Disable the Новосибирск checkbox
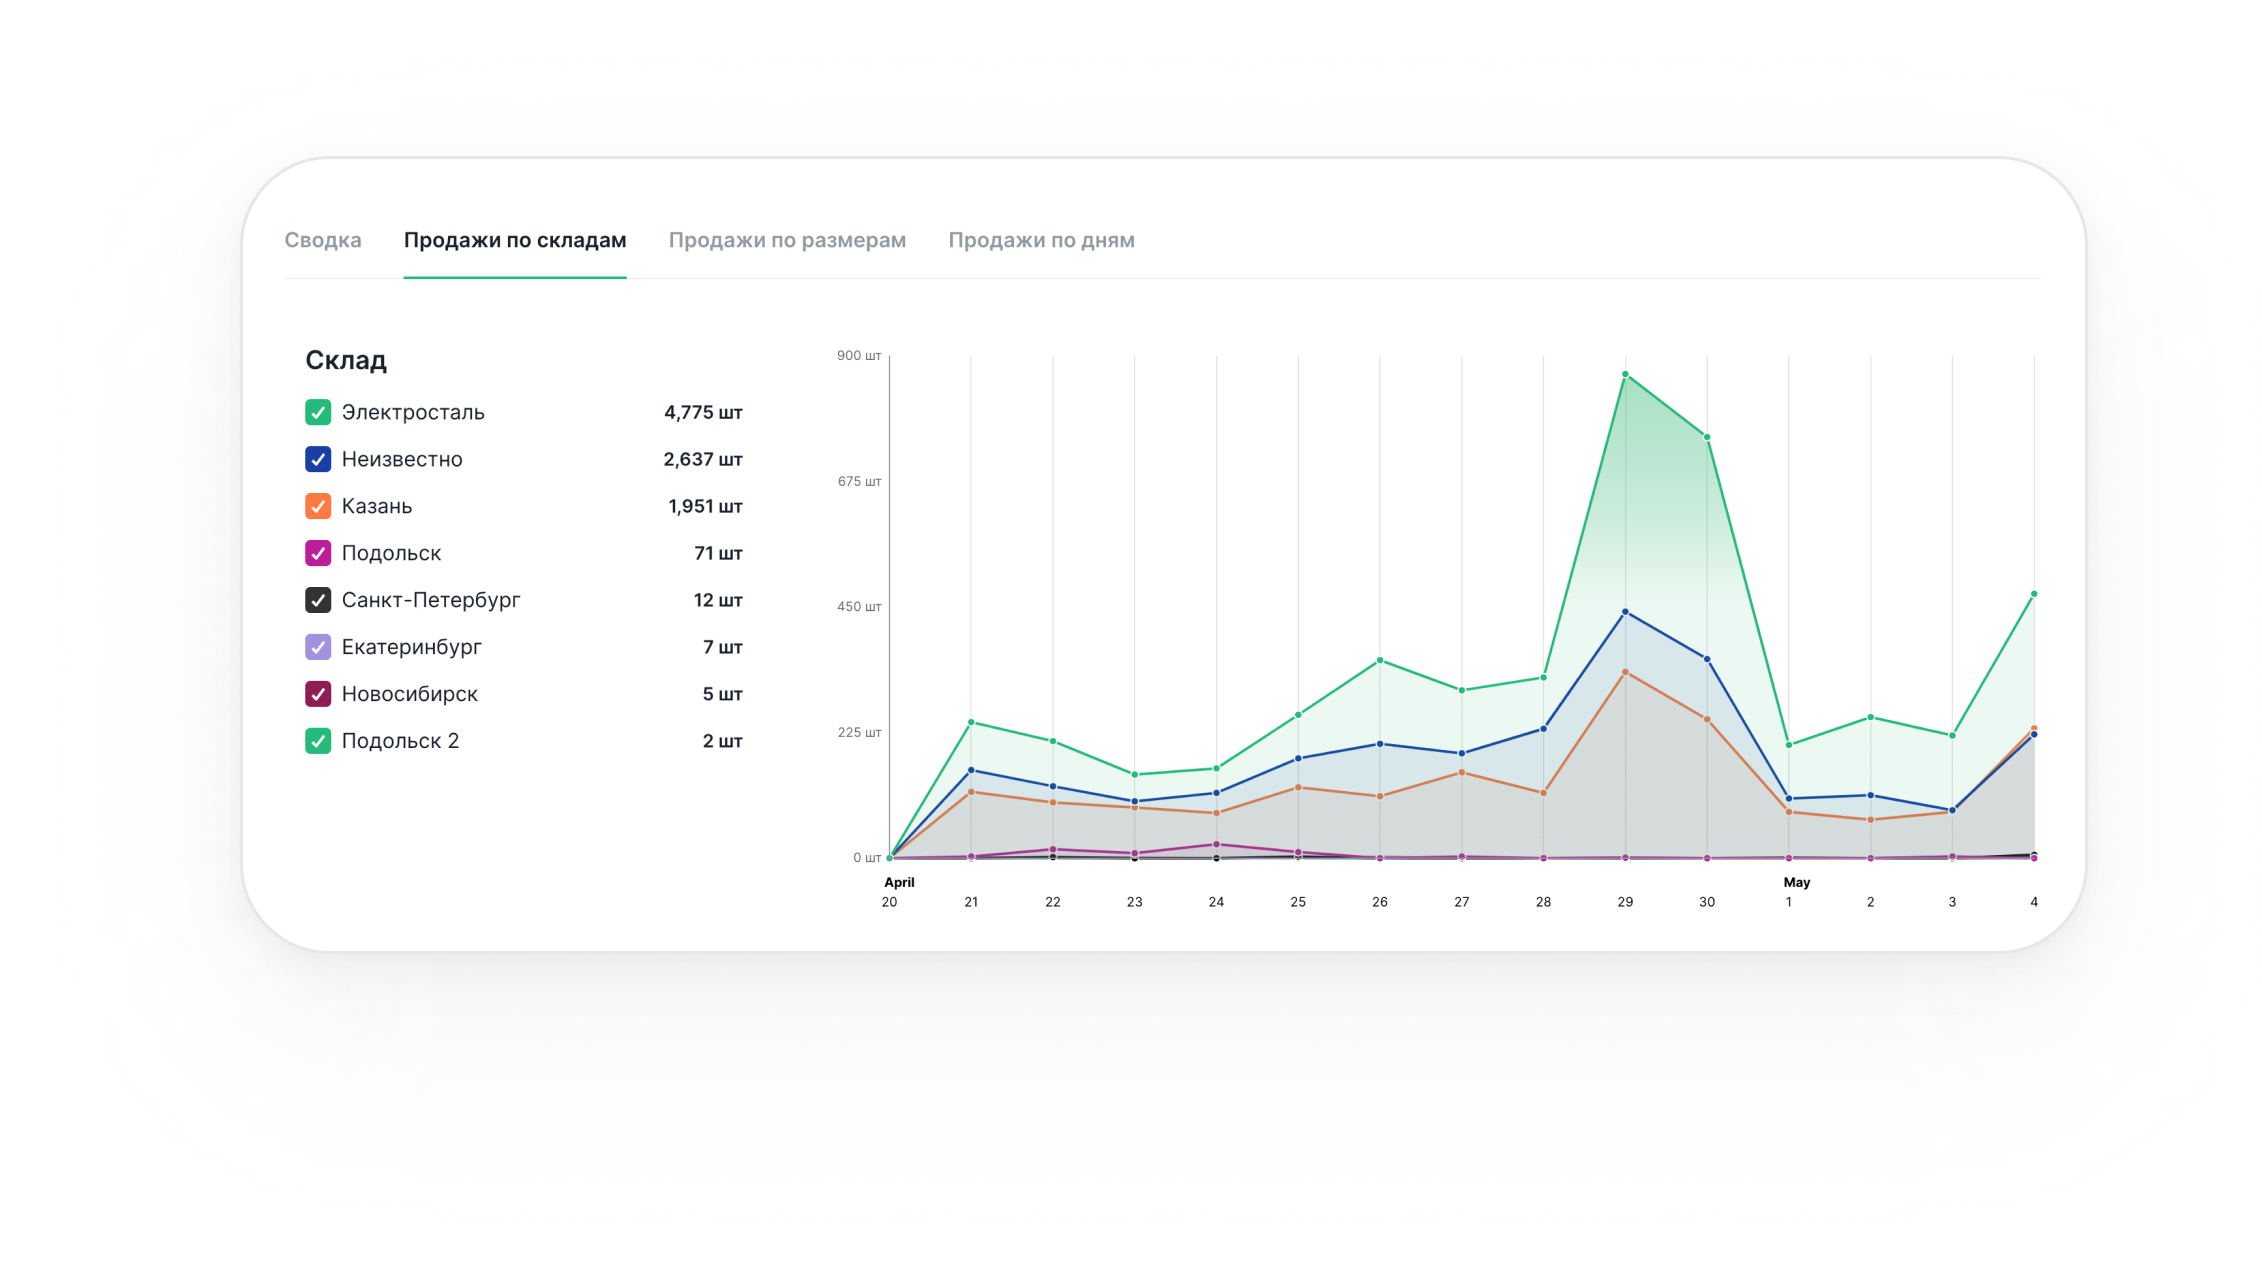 point(318,694)
